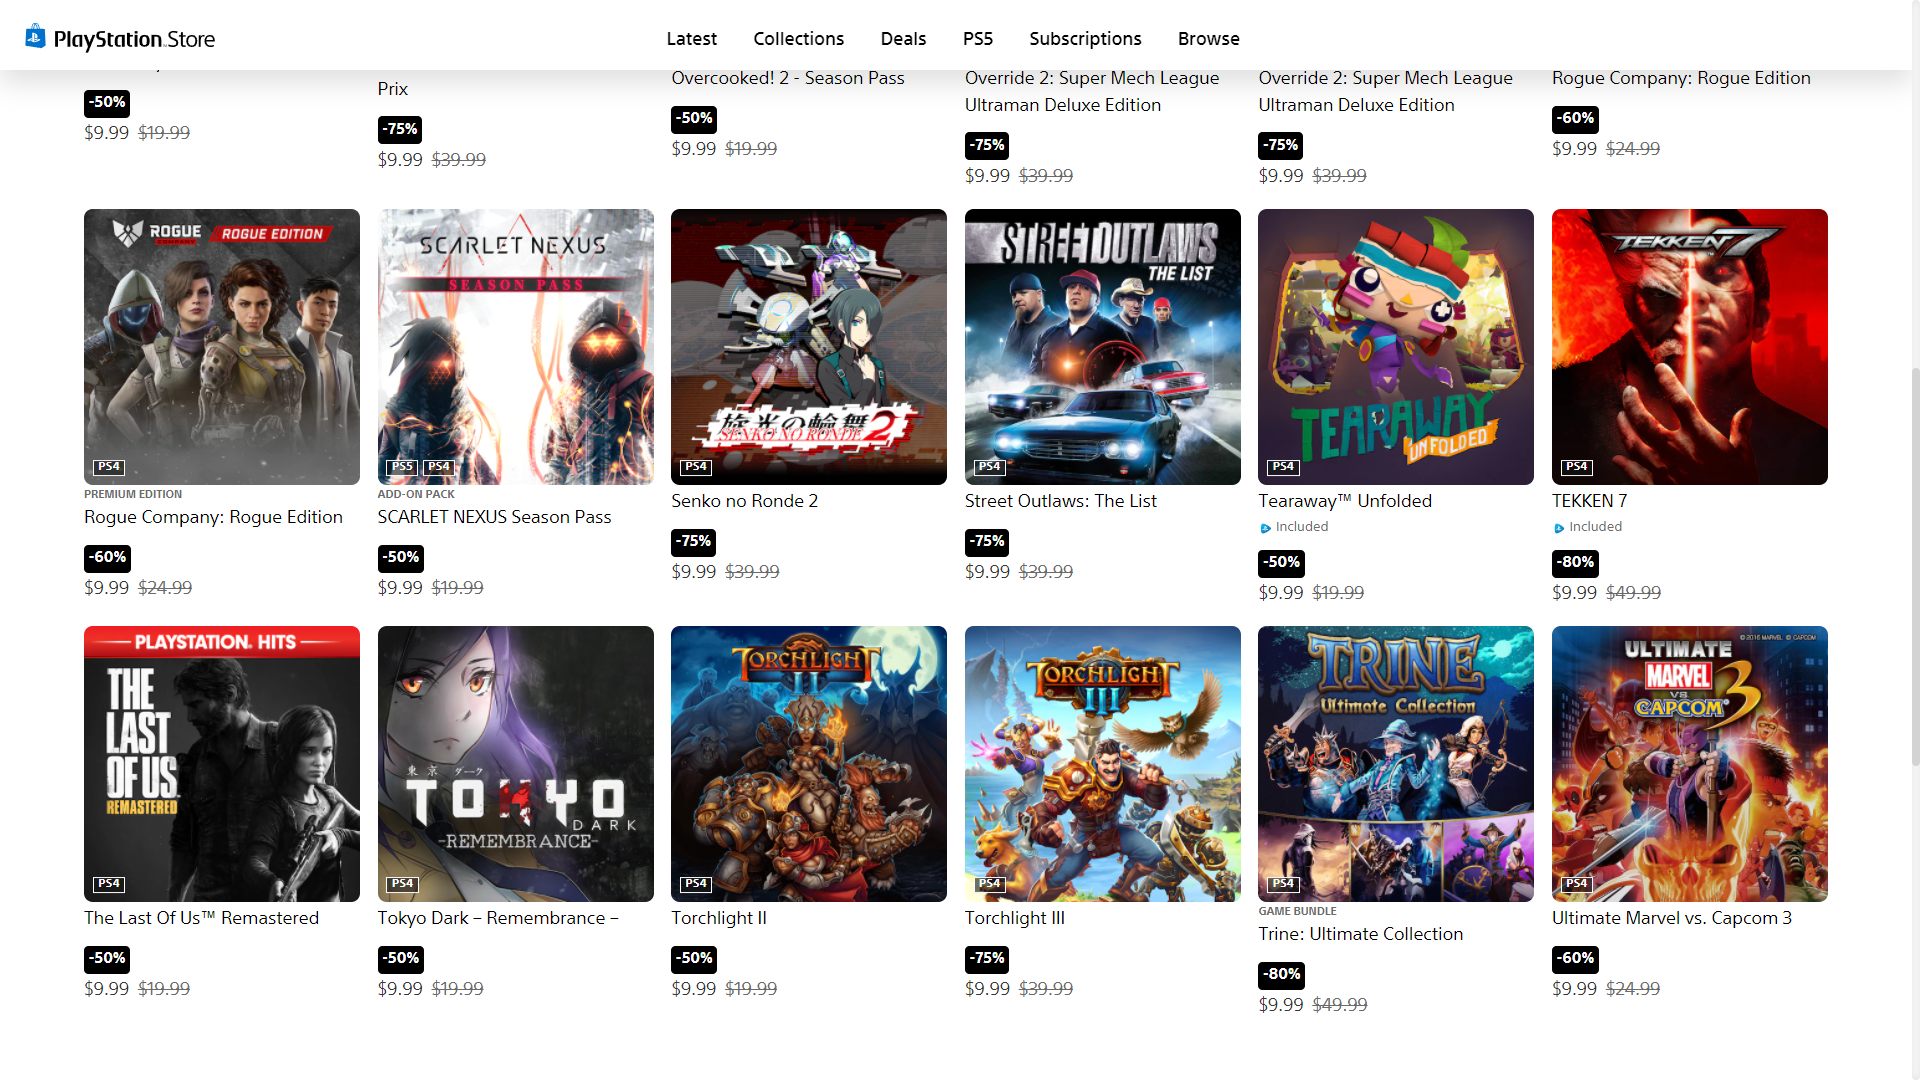Click PS5 badge on Scarlet Nexus cover
The image size is (1920, 1080).
click(402, 467)
